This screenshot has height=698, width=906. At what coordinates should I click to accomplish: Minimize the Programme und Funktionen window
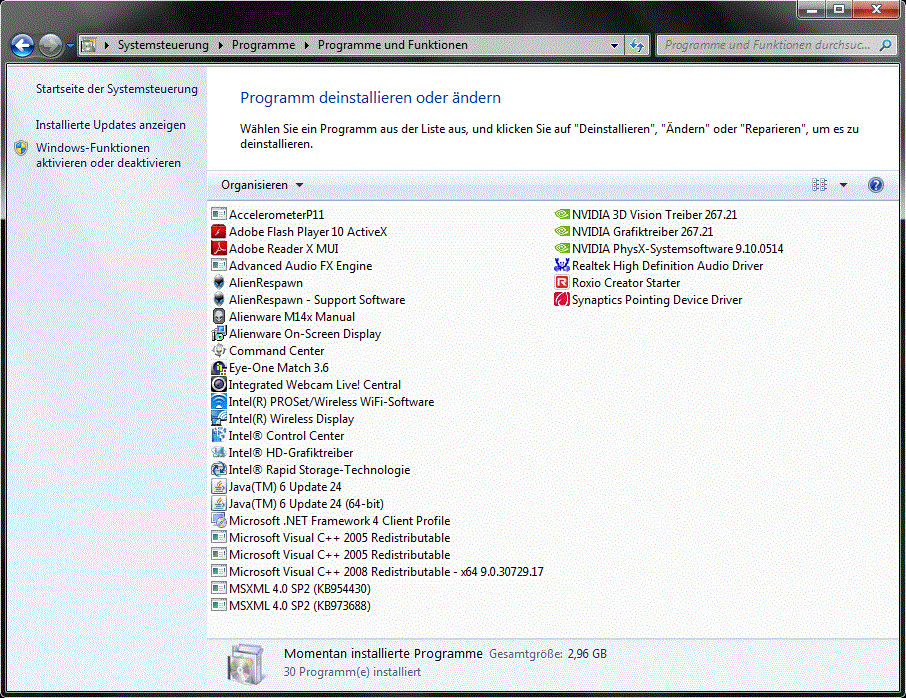coord(812,10)
